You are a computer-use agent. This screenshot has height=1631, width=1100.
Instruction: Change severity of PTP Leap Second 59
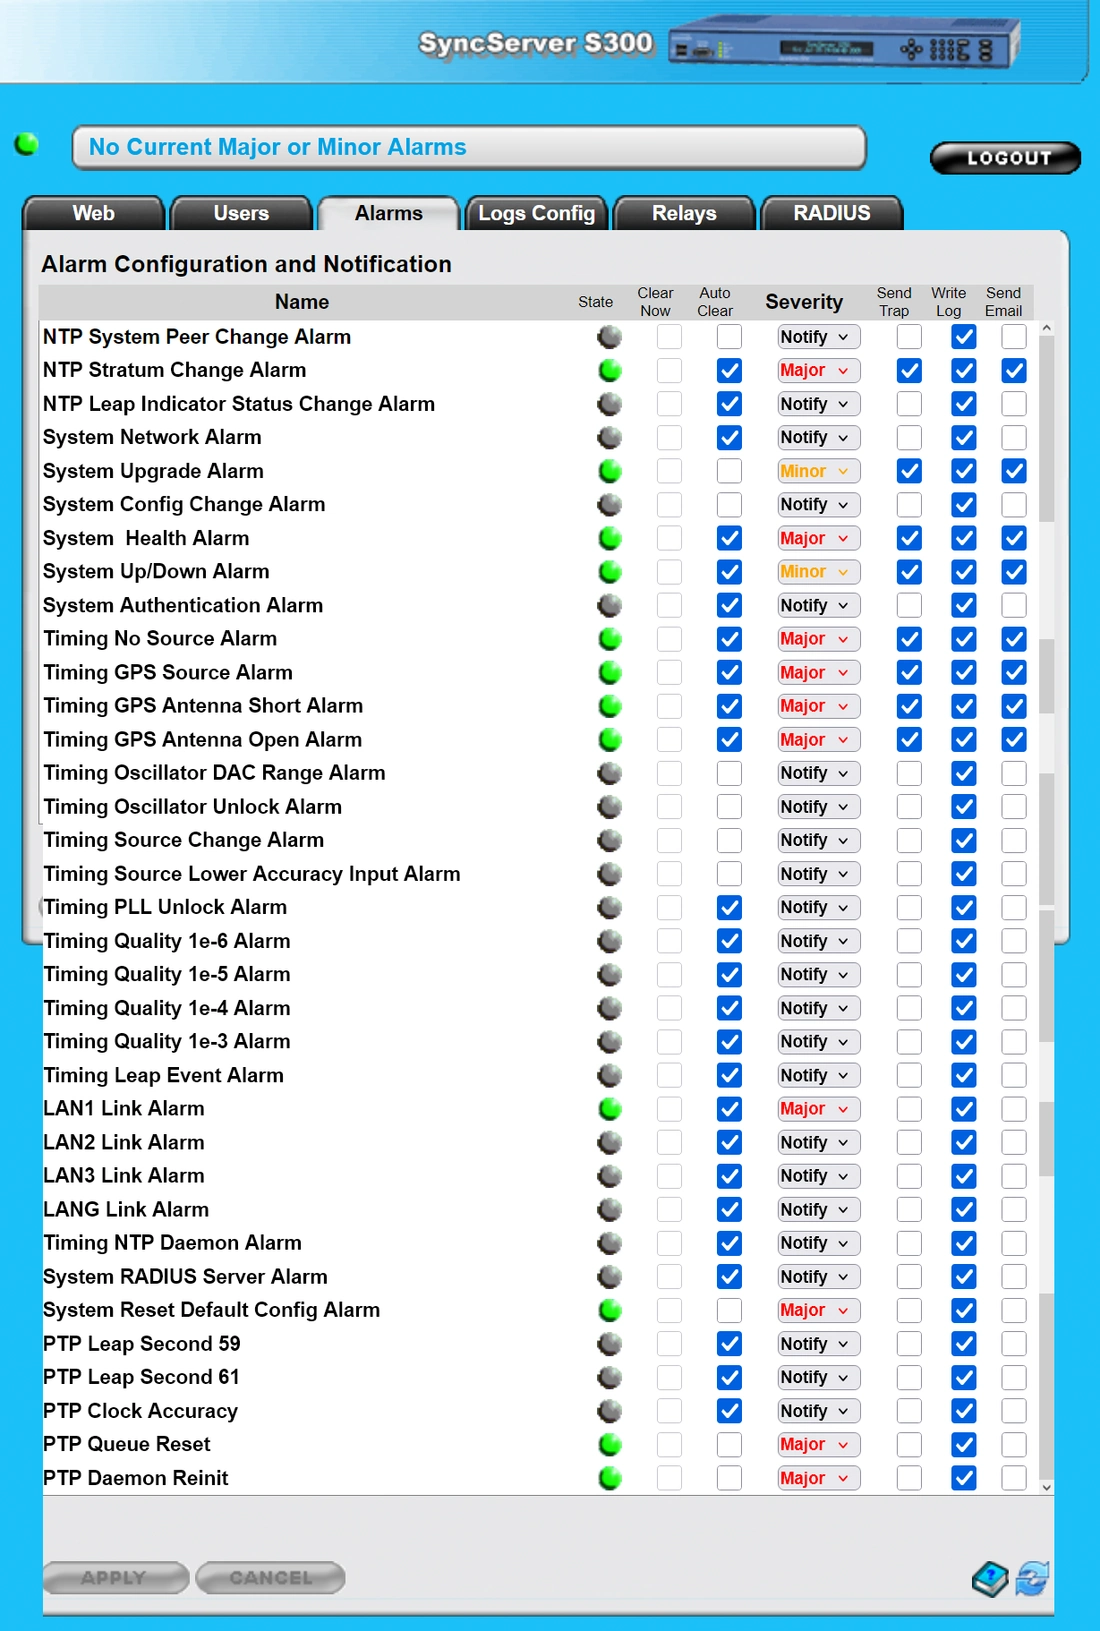click(x=818, y=1344)
